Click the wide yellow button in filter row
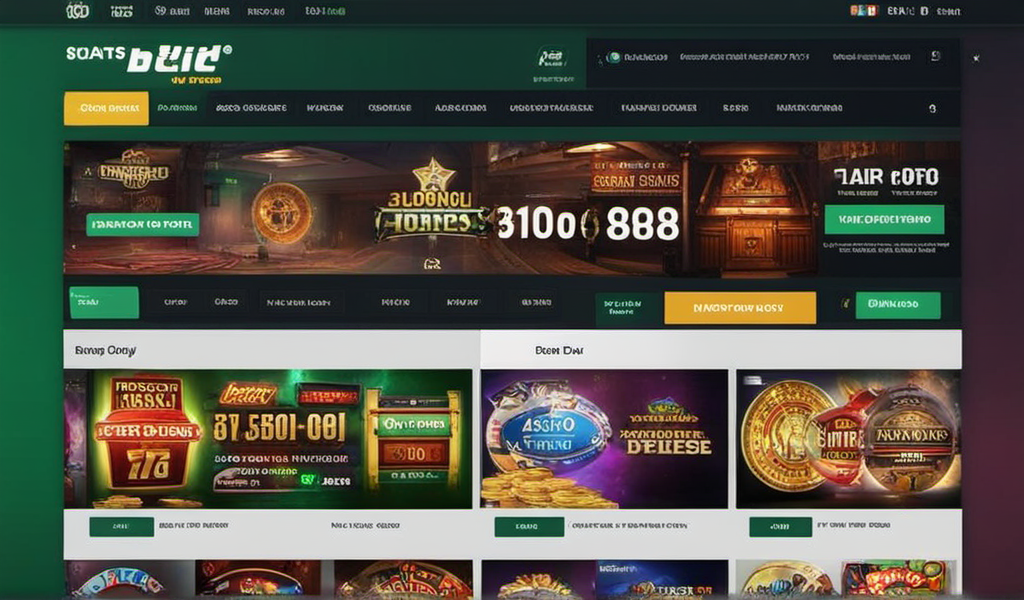Viewport: 1024px width, 600px height. [x=740, y=308]
